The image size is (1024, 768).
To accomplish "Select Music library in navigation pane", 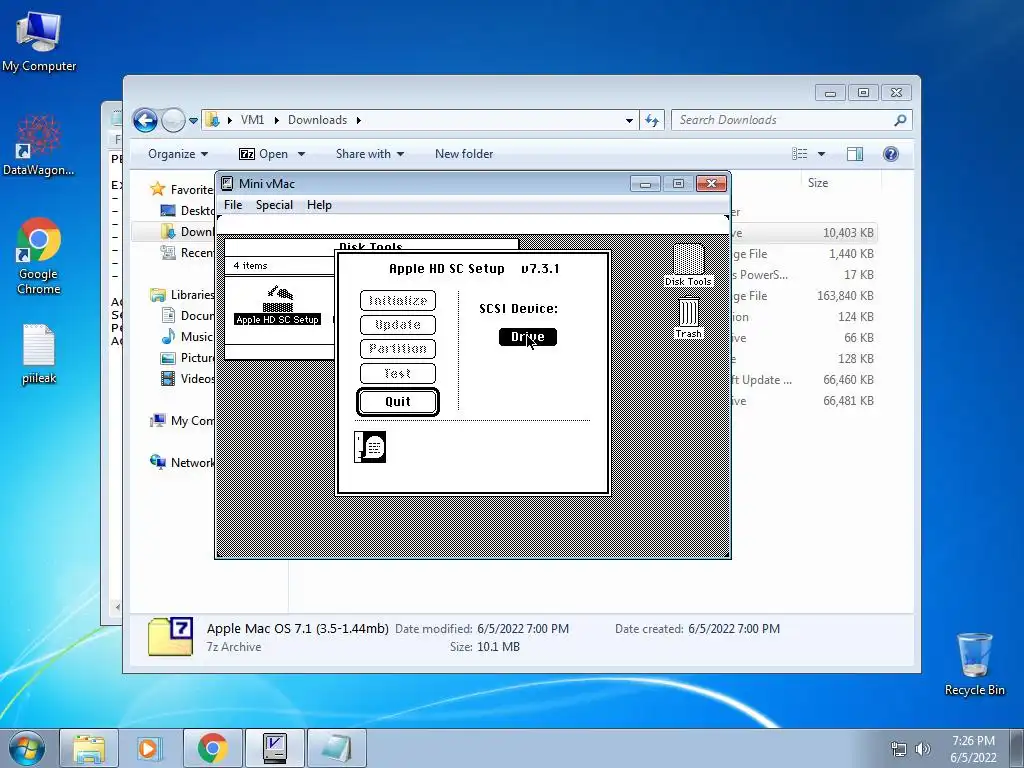I will click(x=187, y=336).
